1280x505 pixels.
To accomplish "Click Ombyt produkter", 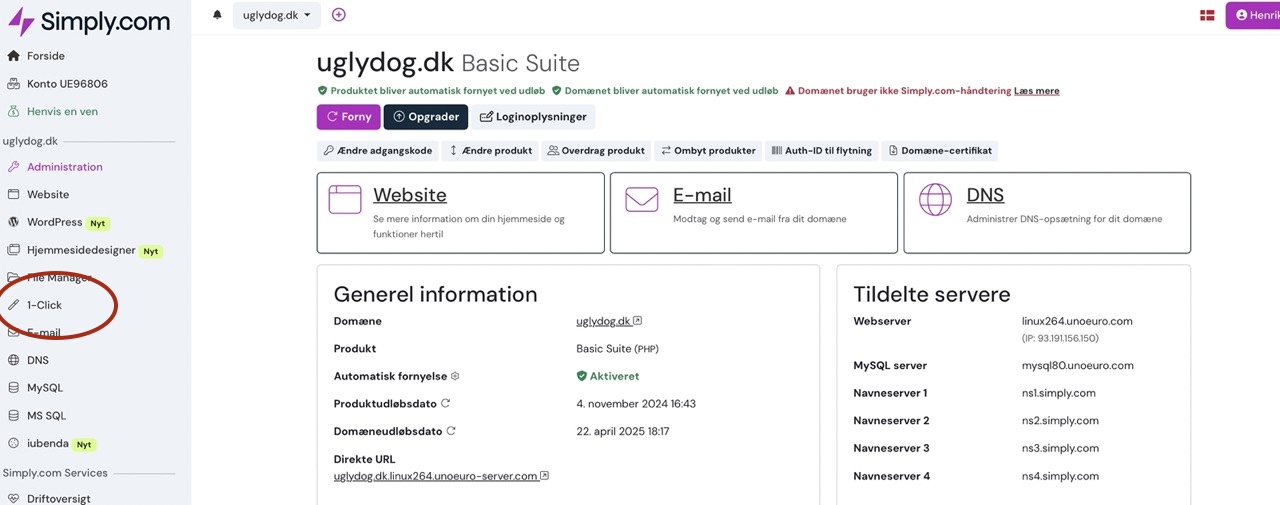I will point(708,151).
